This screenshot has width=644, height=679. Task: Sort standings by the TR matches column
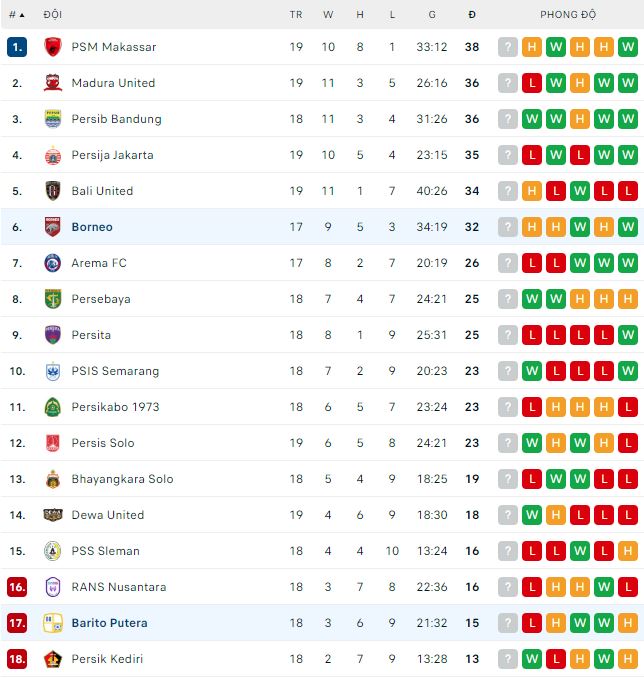[x=296, y=15]
